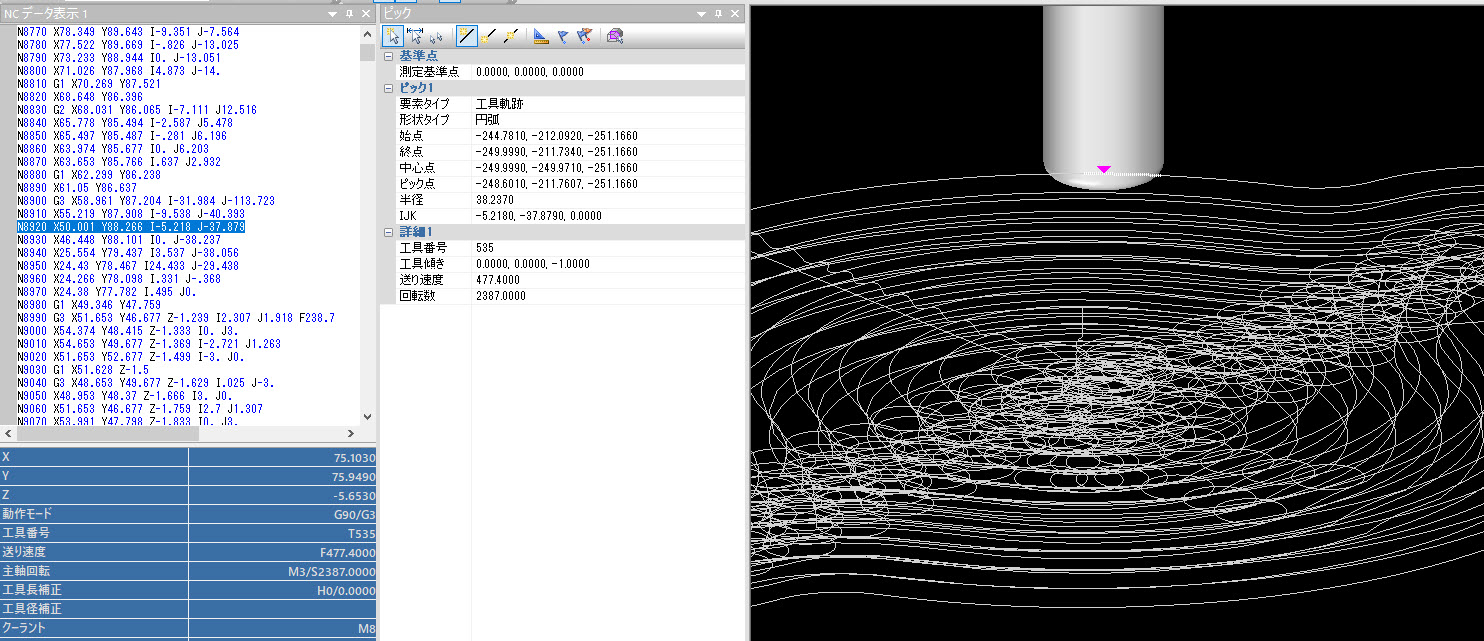Screen dimensions: 1484x641
Task: Select NC line N8830 G2
Action: pos(137,110)
